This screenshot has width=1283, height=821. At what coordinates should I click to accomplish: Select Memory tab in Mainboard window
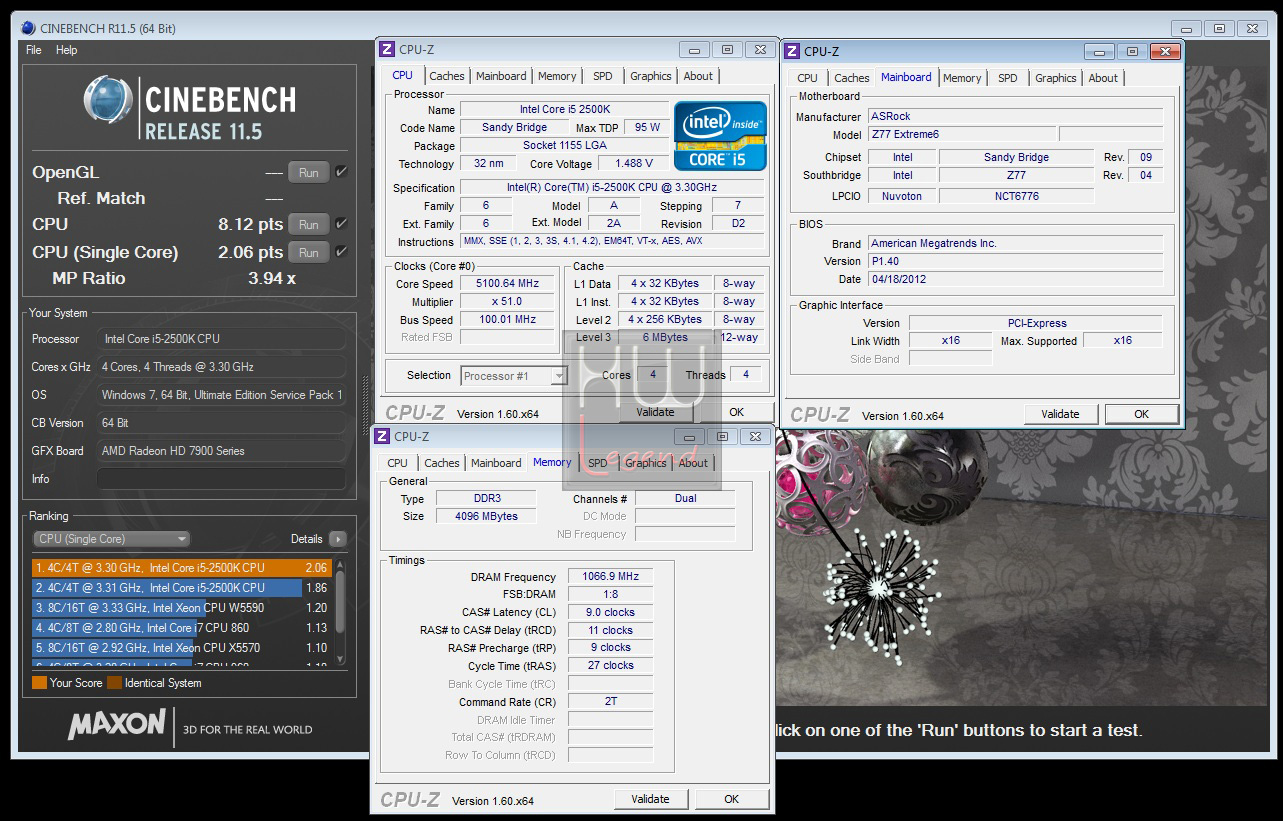point(962,78)
